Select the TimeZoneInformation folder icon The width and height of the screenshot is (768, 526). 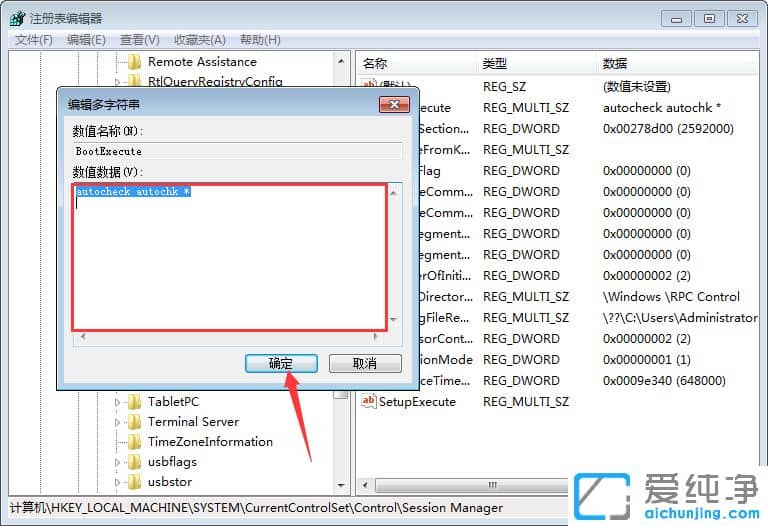134,442
